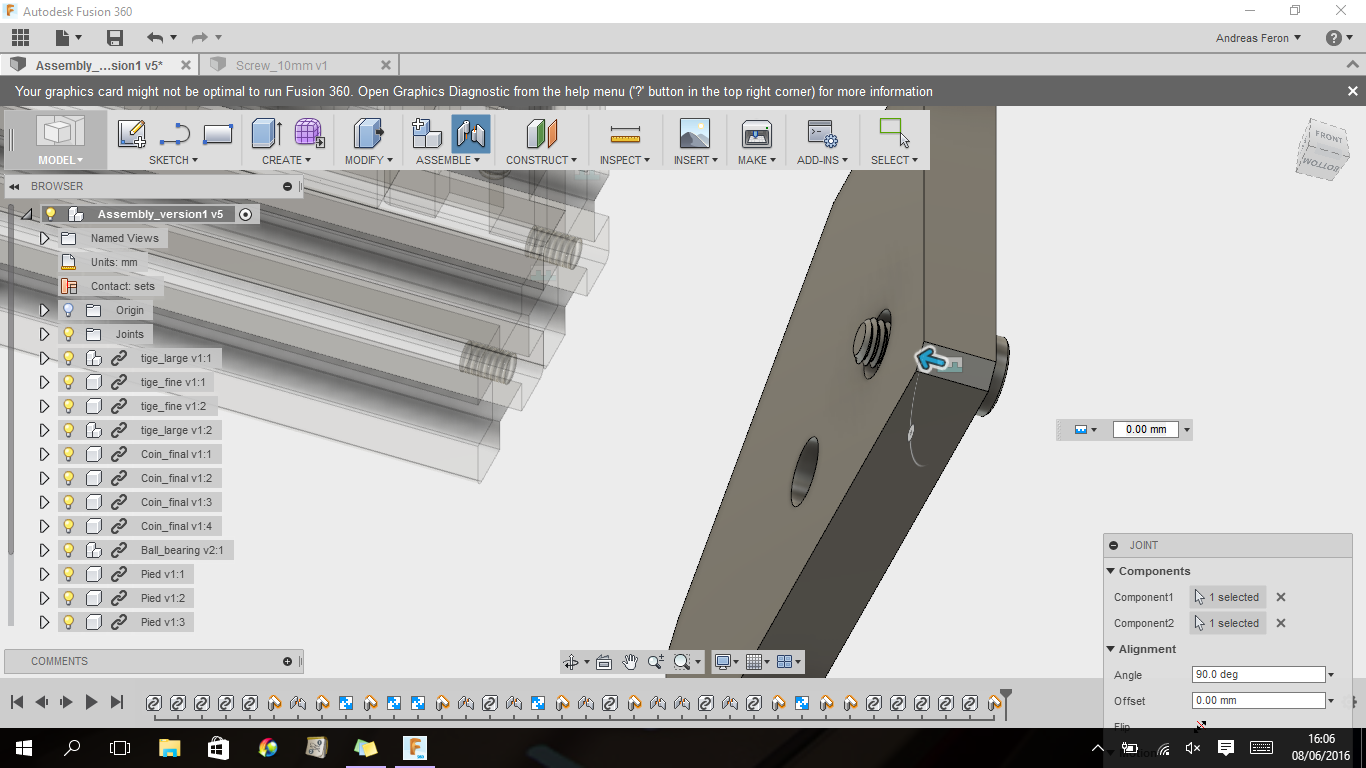Click the Create Form sculpt icon
1366x768 pixels.
coord(309,134)
